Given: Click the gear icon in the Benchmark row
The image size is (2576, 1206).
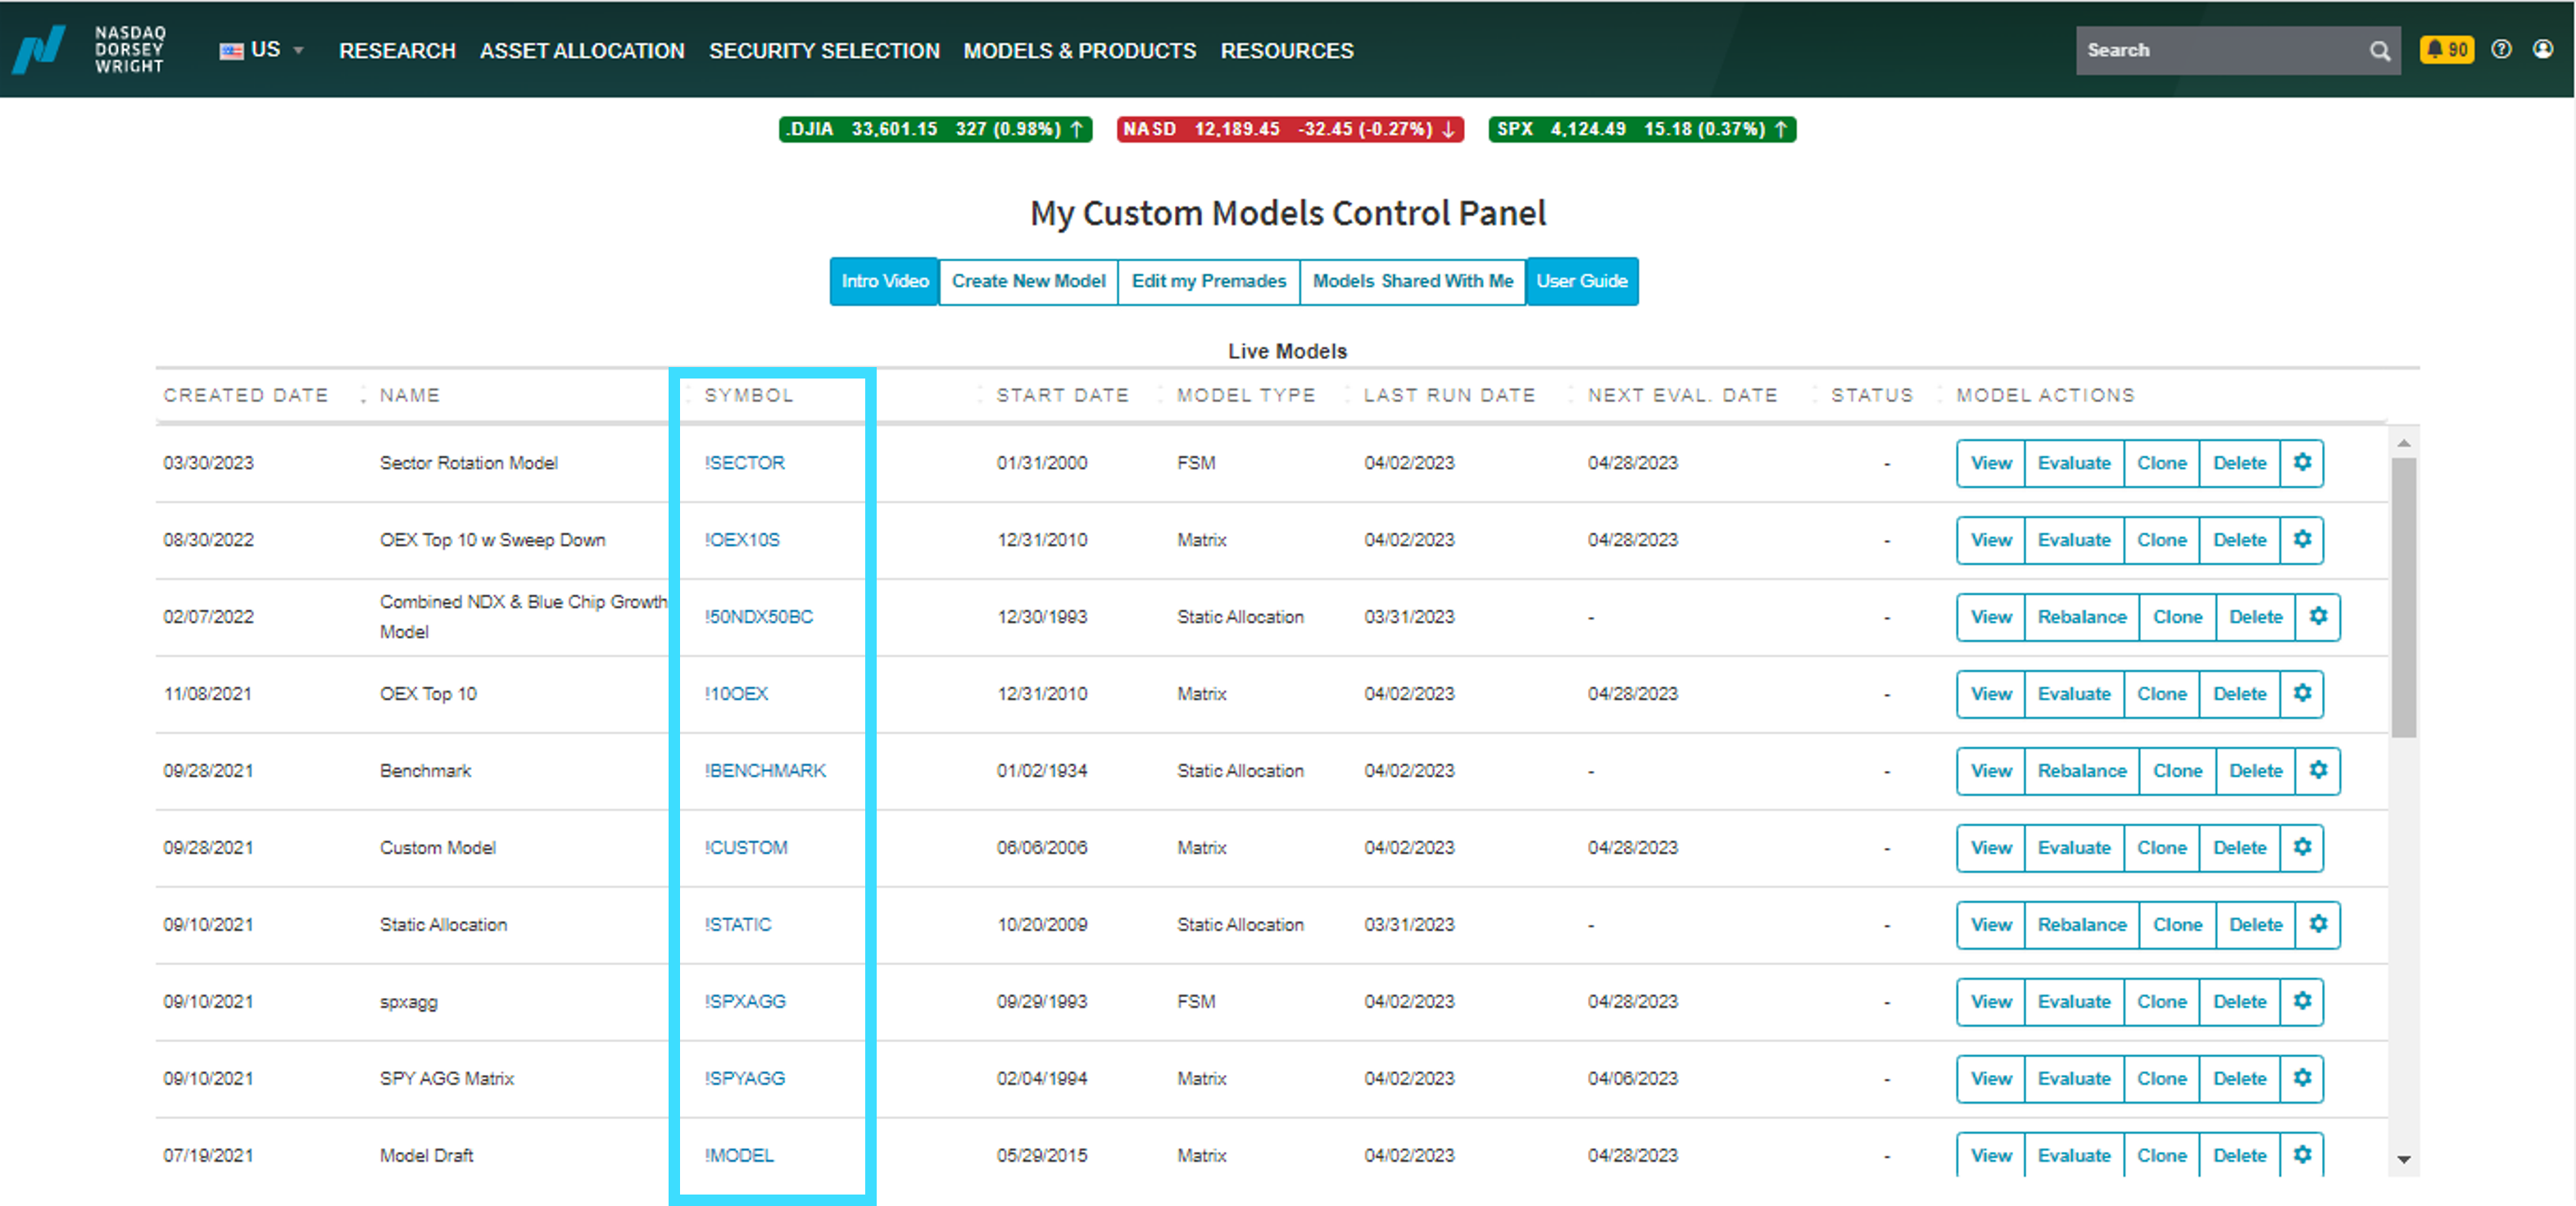Looking at the screenshot, I should coord(2317,771).
